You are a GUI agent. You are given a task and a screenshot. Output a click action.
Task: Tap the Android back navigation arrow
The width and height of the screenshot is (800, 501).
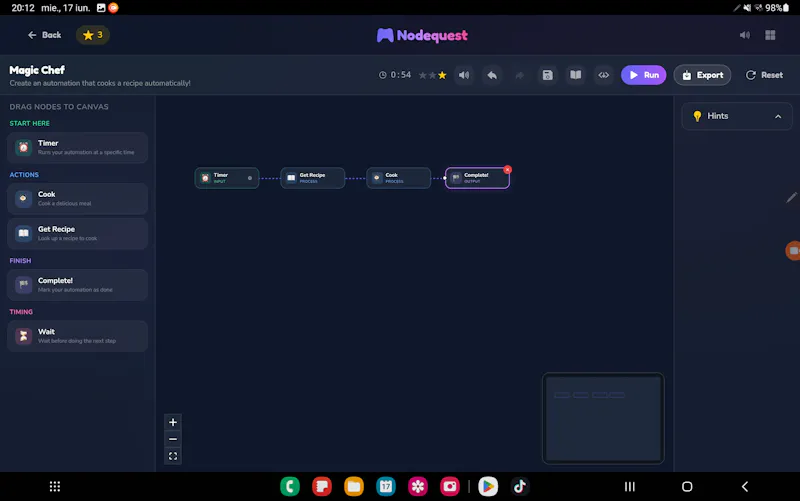click(745, 487)
